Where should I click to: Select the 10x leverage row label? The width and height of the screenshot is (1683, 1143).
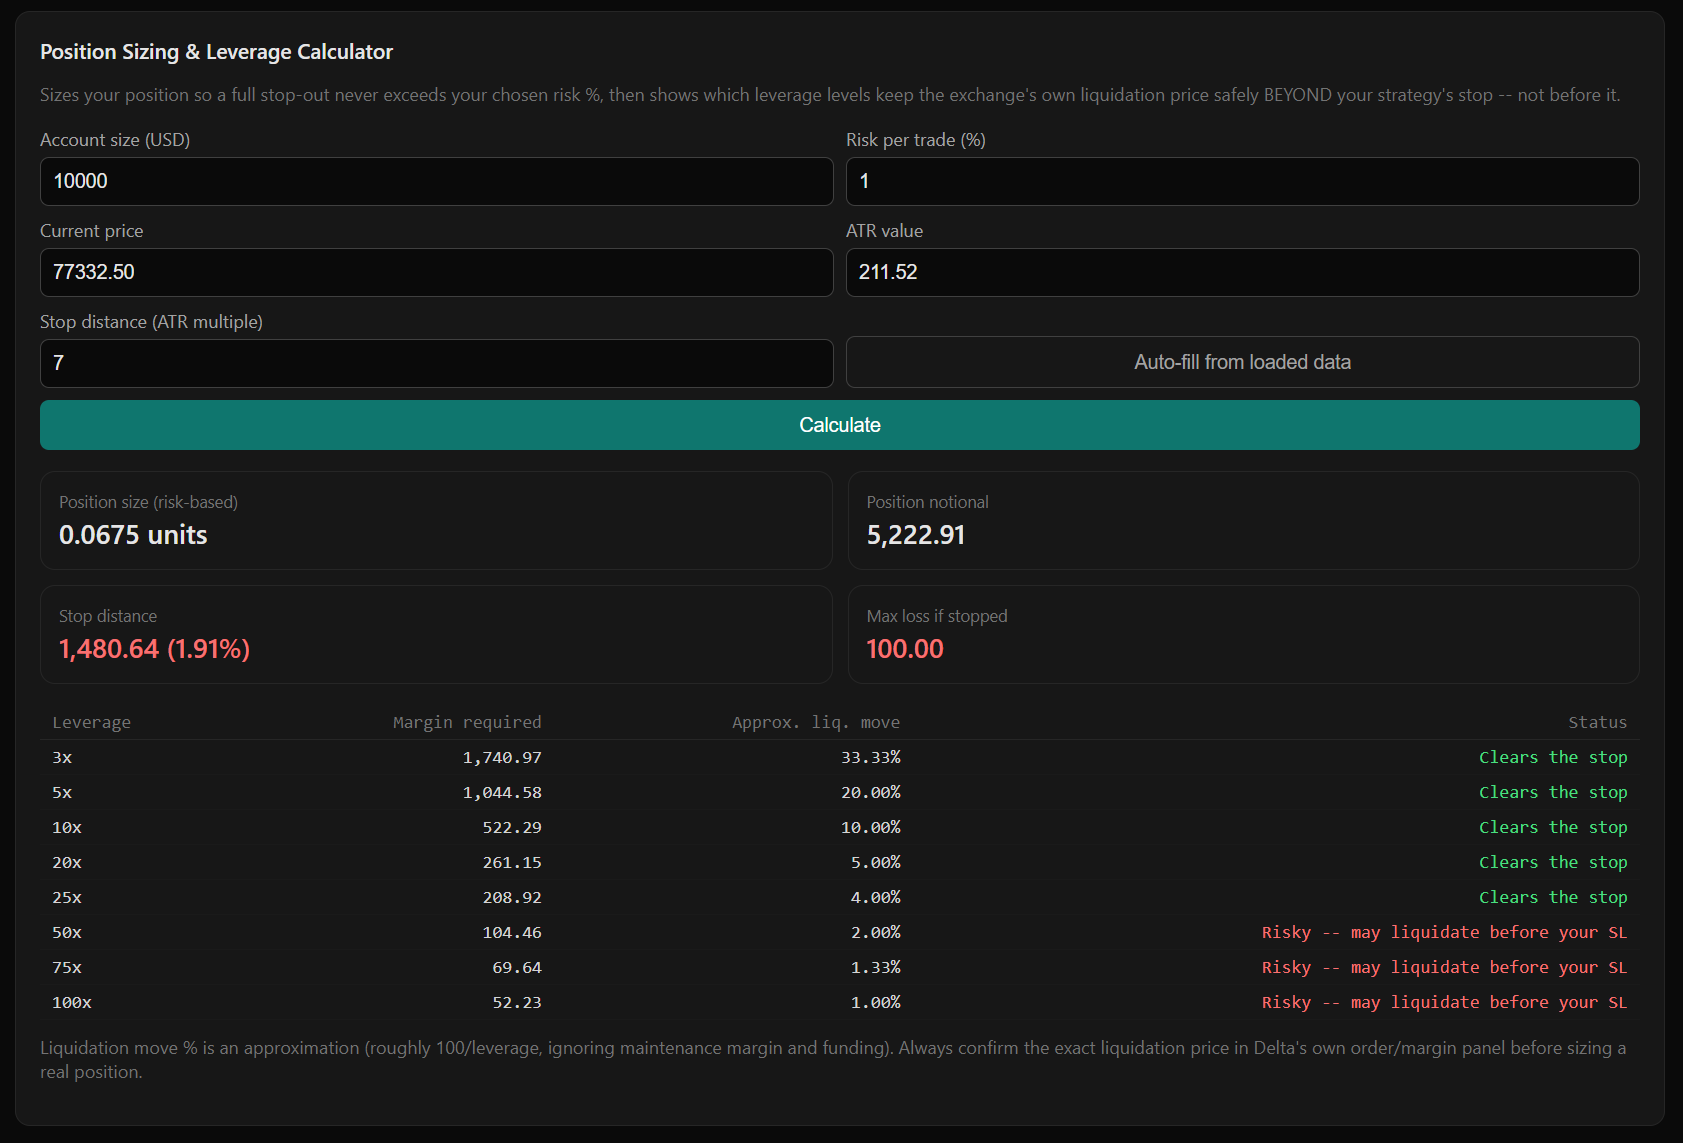pos(67,827)
